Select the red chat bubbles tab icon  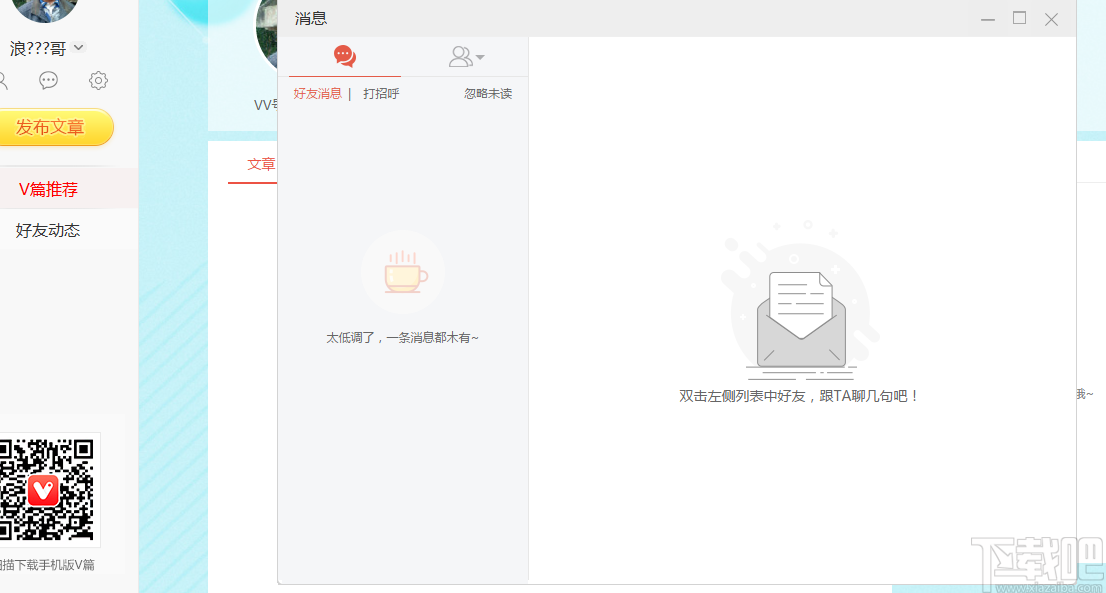tap(344, 56)
